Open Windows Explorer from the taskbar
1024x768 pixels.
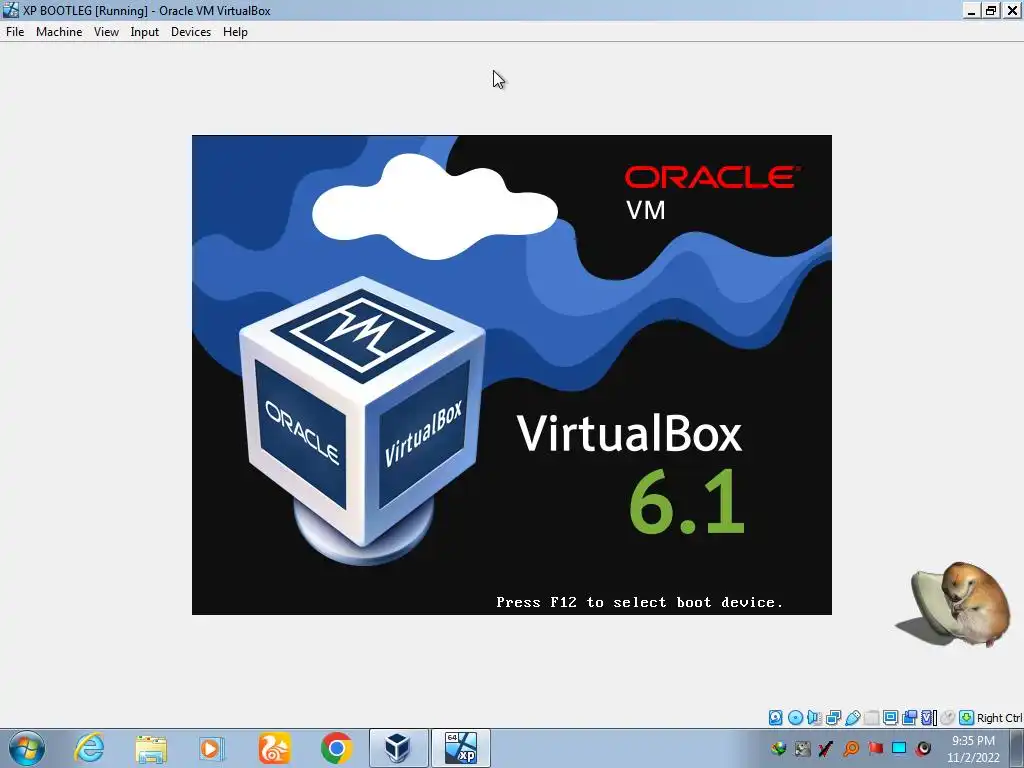(151, 748)
